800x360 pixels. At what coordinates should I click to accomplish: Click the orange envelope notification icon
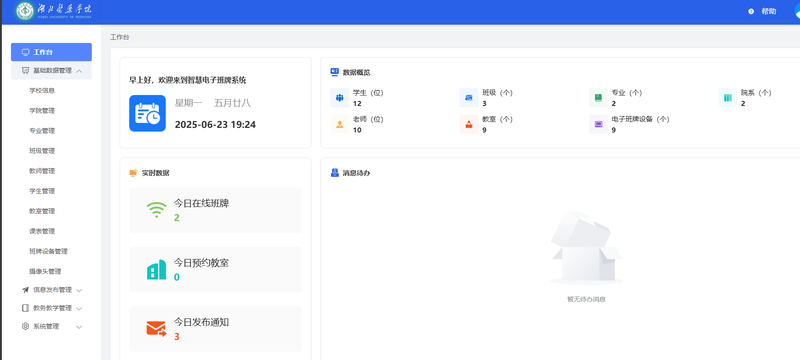point(157,329)
